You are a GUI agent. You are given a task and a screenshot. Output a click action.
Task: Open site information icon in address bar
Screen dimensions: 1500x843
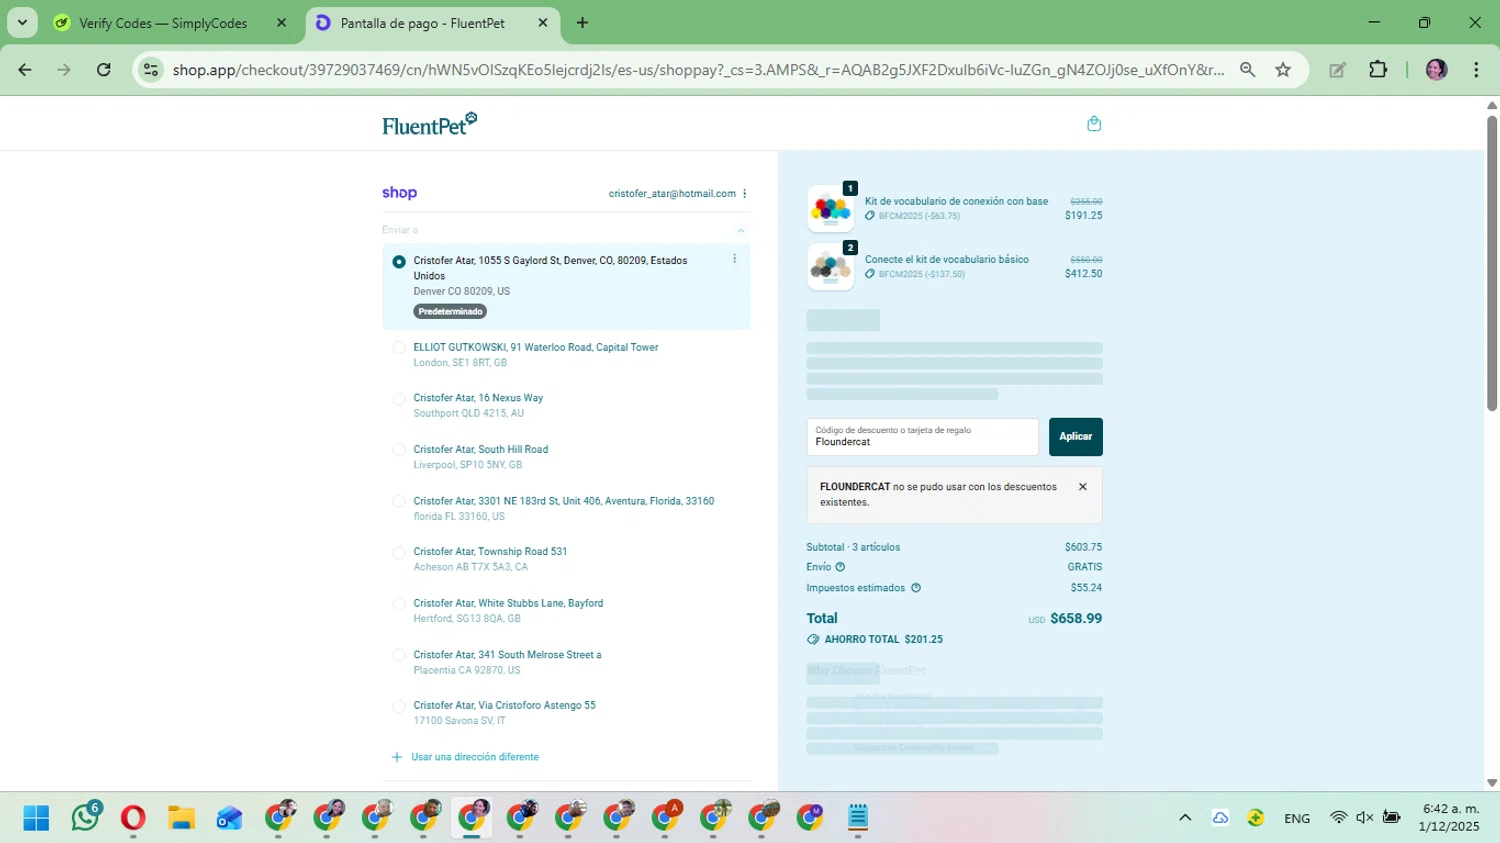151,70
